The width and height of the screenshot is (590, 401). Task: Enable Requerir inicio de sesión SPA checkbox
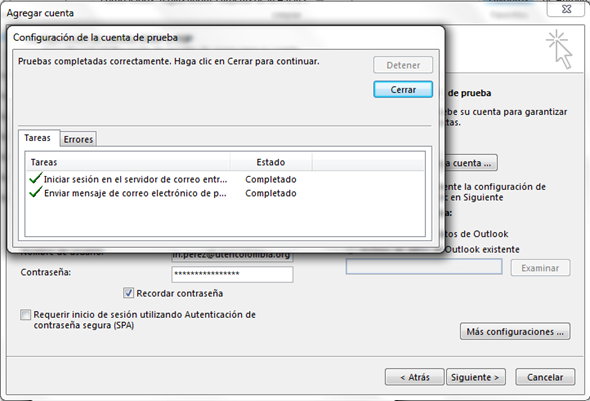26,314
